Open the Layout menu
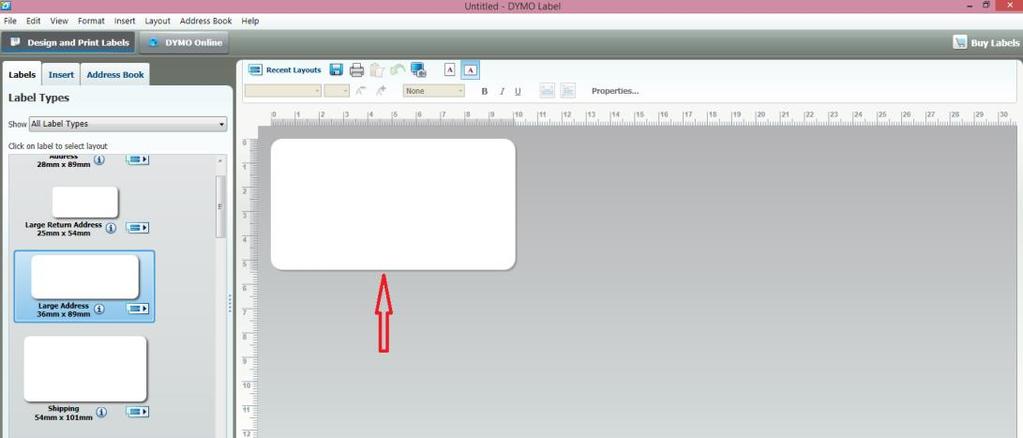 point(157,21)
